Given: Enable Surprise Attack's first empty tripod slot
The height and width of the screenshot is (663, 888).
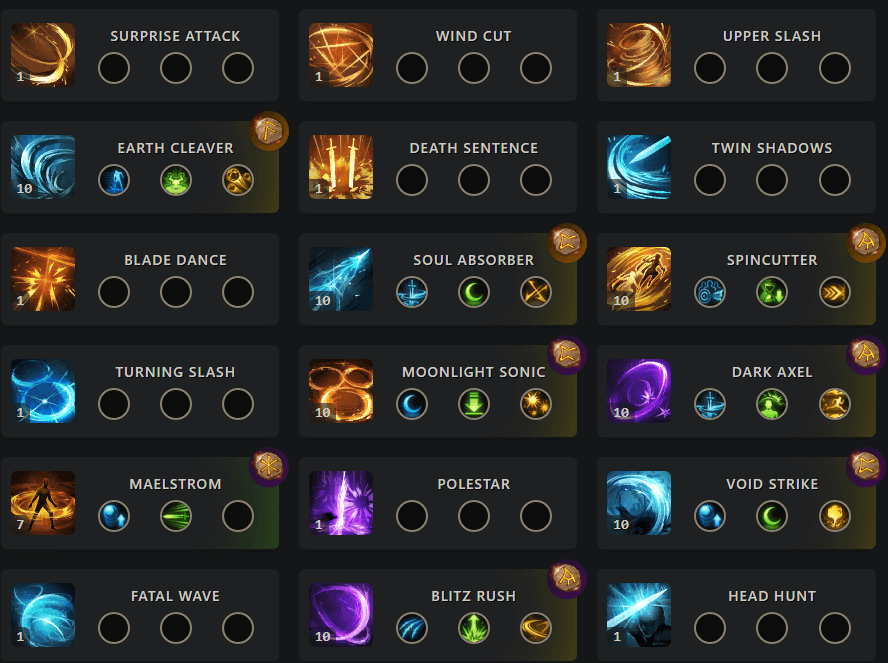Looking at the screenshot, I should click(x=114, y=68).
